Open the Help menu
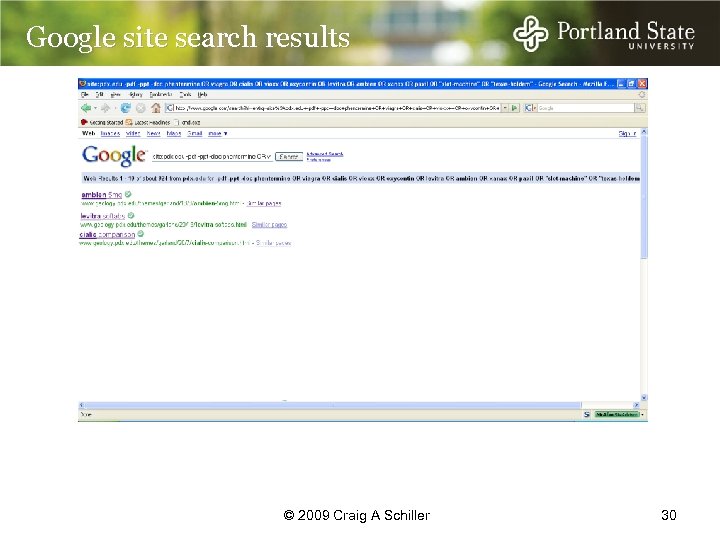This screenshot has width=720, height=540. (x=202, y=95)
